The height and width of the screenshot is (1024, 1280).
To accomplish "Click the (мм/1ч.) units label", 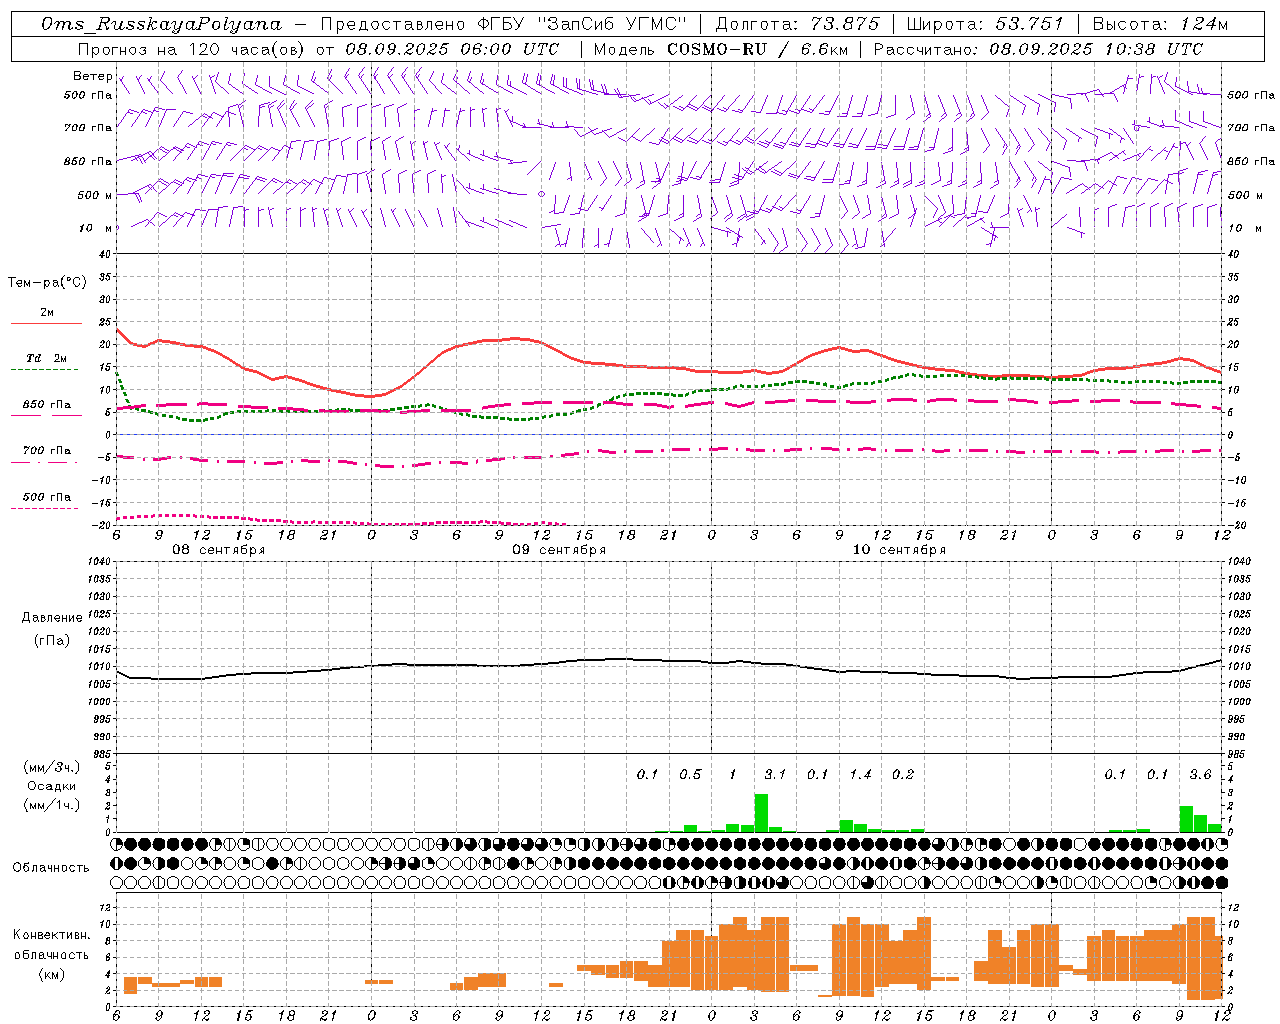I will pos(51,805).
